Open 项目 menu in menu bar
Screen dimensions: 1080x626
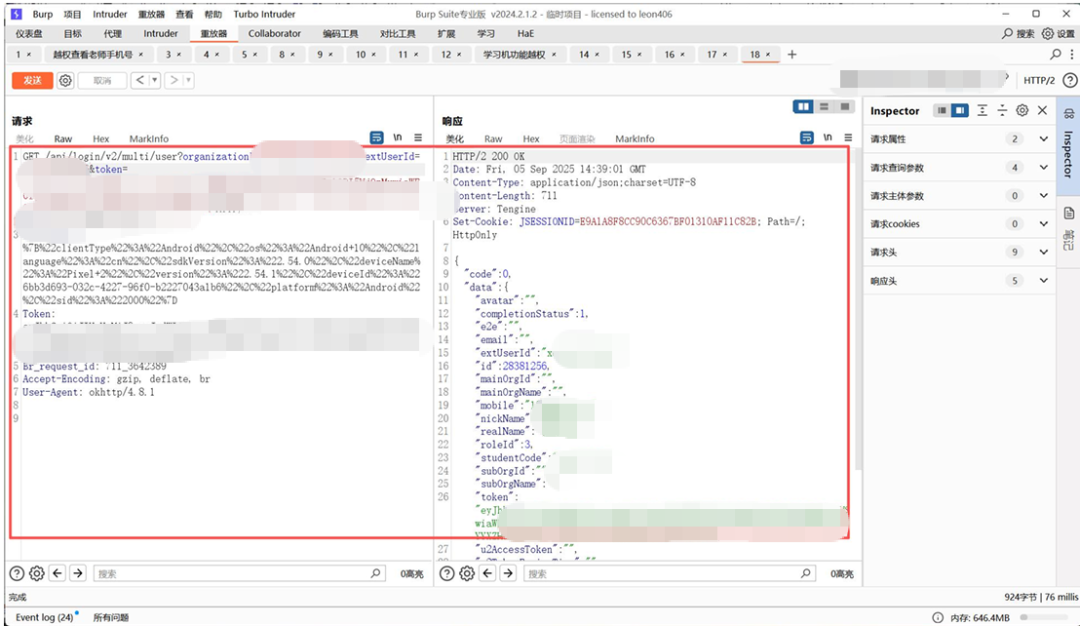pos(72,14)
